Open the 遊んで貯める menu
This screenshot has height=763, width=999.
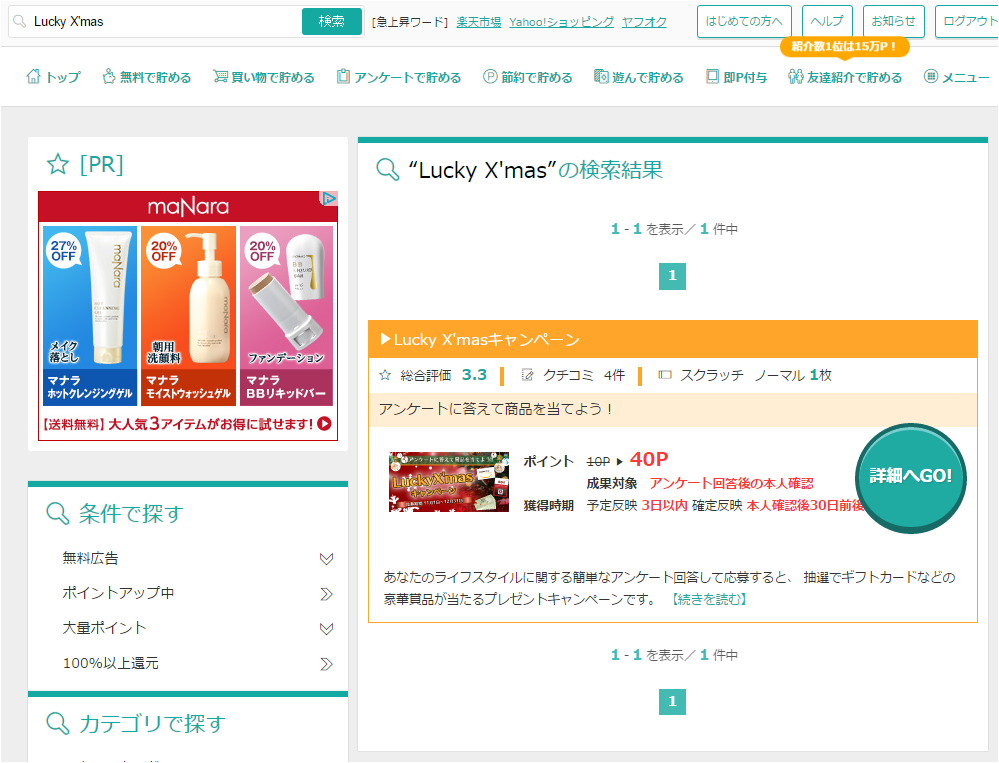pos(638,77)
